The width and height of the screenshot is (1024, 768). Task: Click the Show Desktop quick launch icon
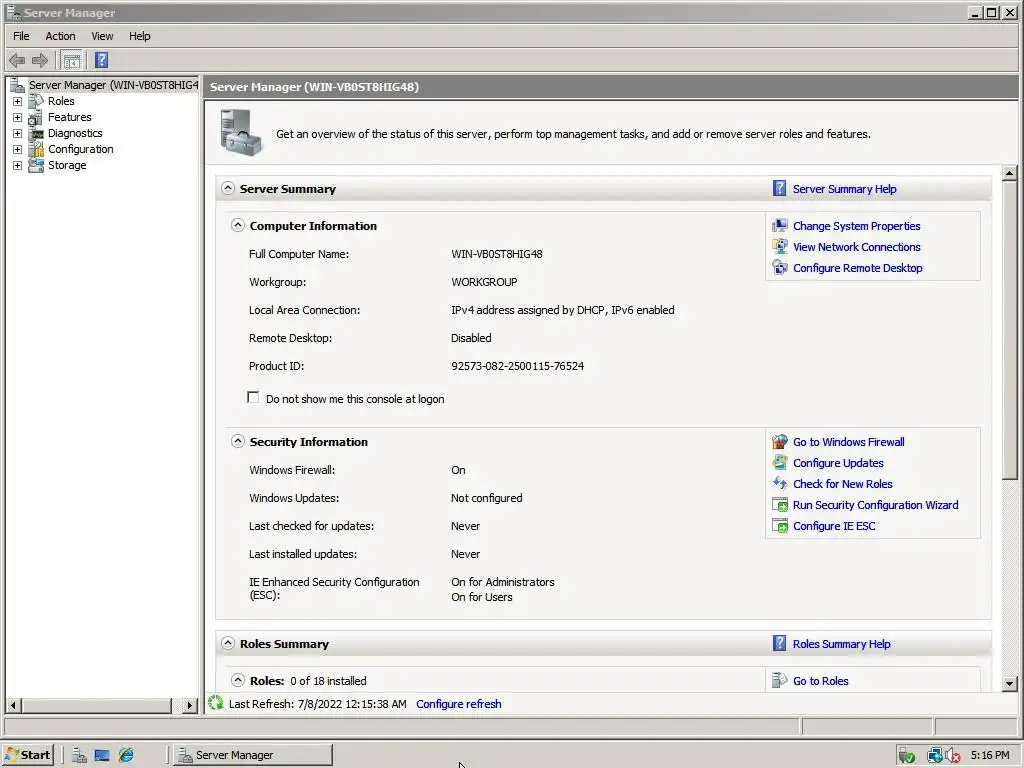(x=102, y=756)
